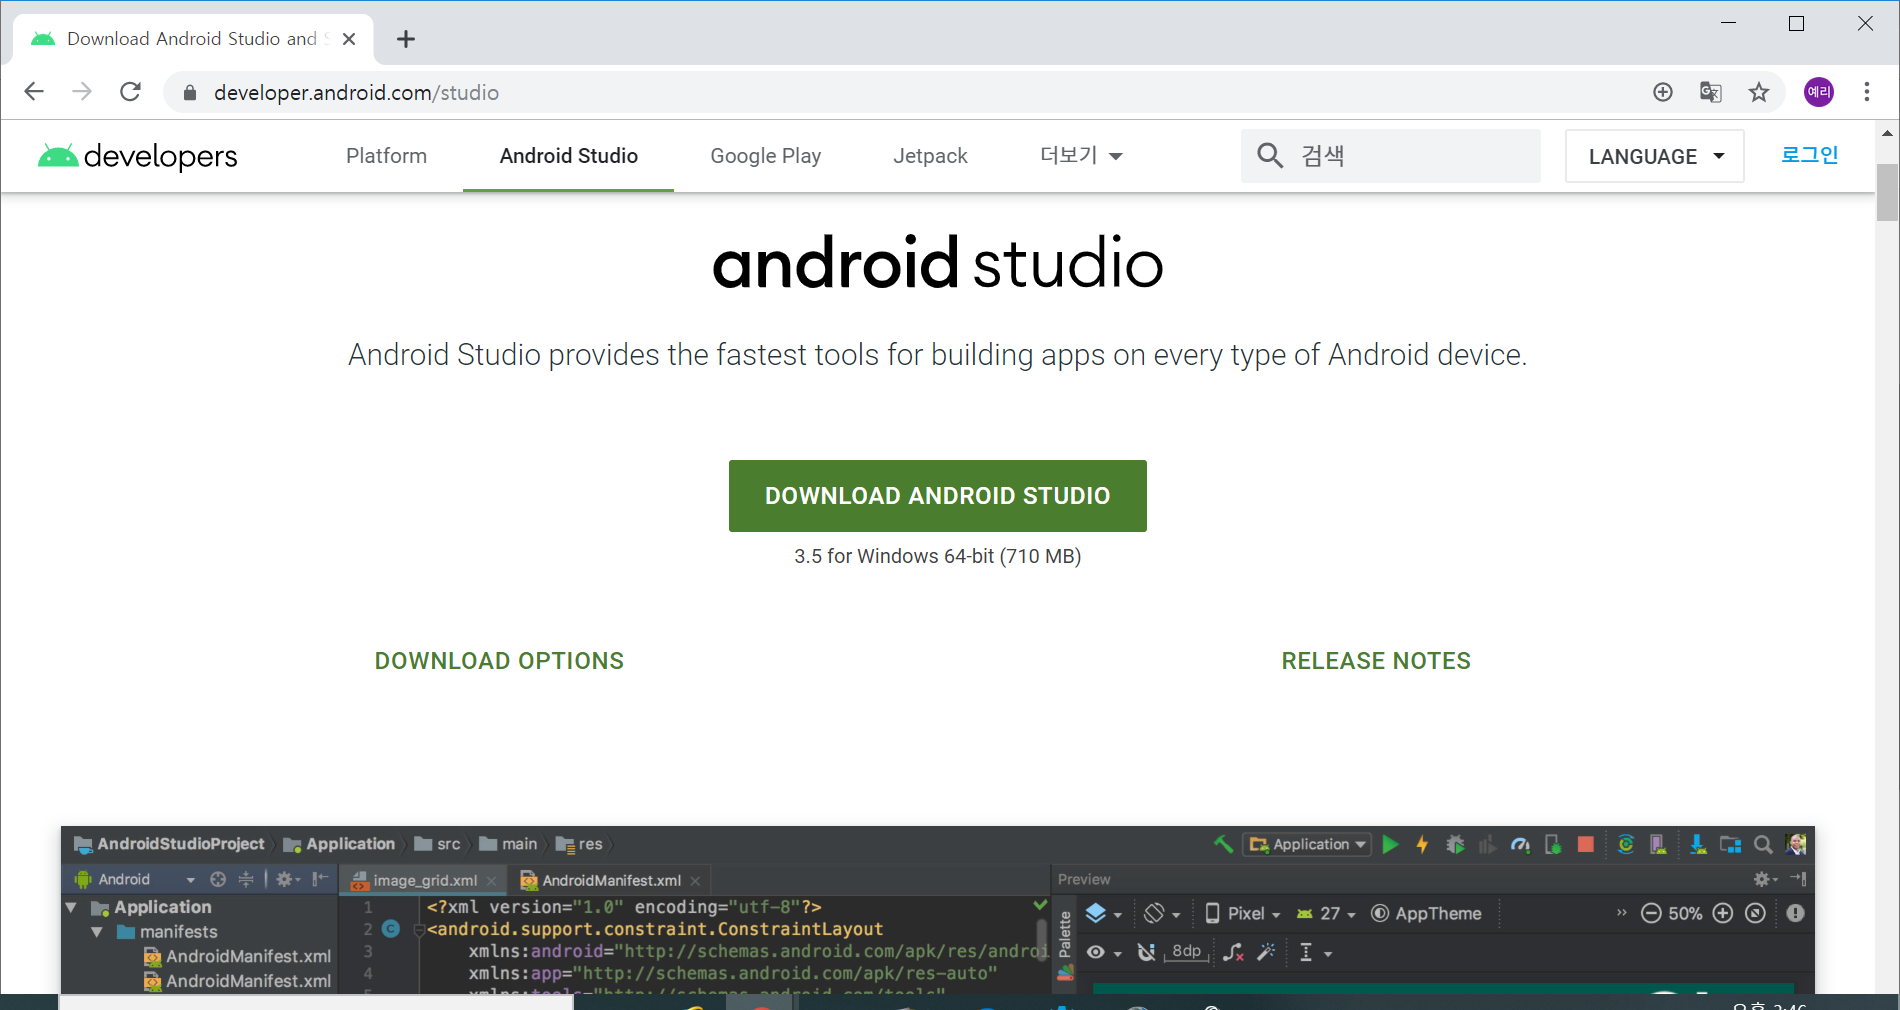
Task: Click the install app plus icon in address bar
Action: click(x=1663, y=92)
